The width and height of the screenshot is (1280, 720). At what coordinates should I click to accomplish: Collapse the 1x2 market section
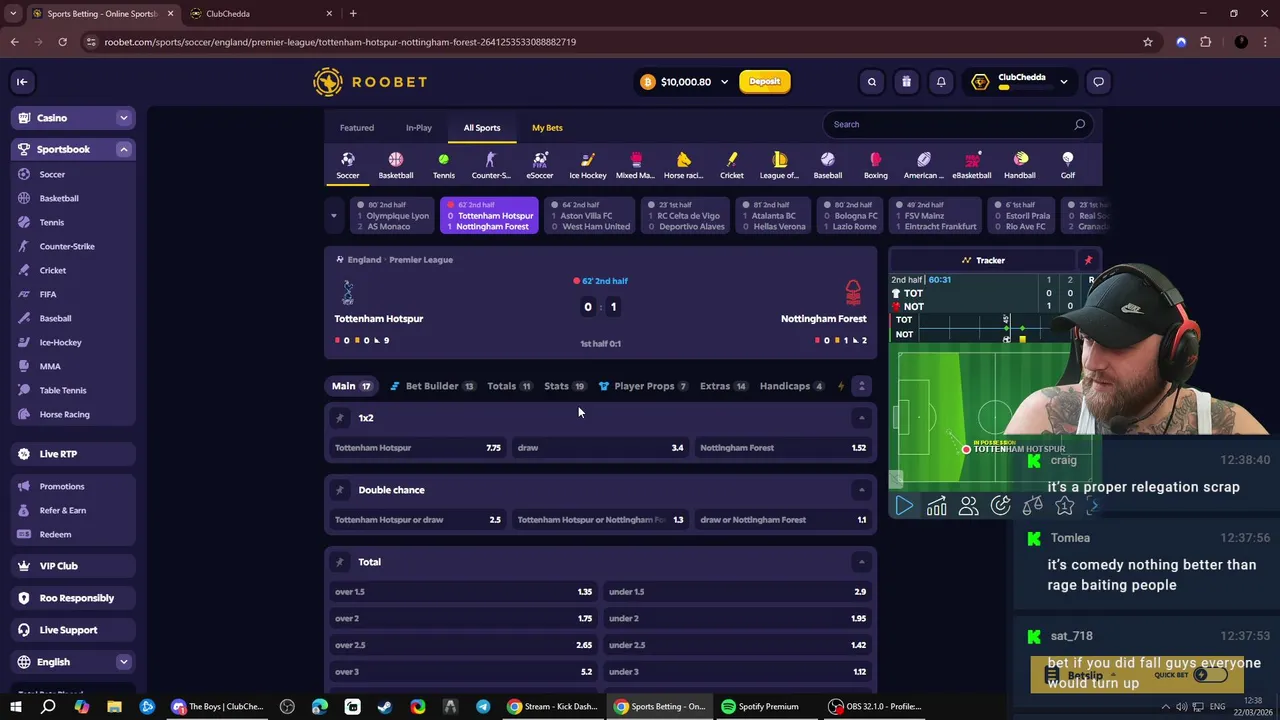[x=861, y=418]
